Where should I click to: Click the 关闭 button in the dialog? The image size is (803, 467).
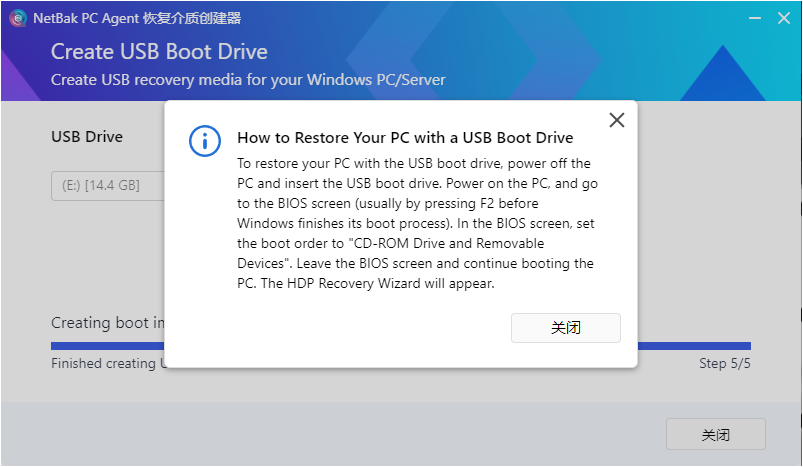pos(565,328)
